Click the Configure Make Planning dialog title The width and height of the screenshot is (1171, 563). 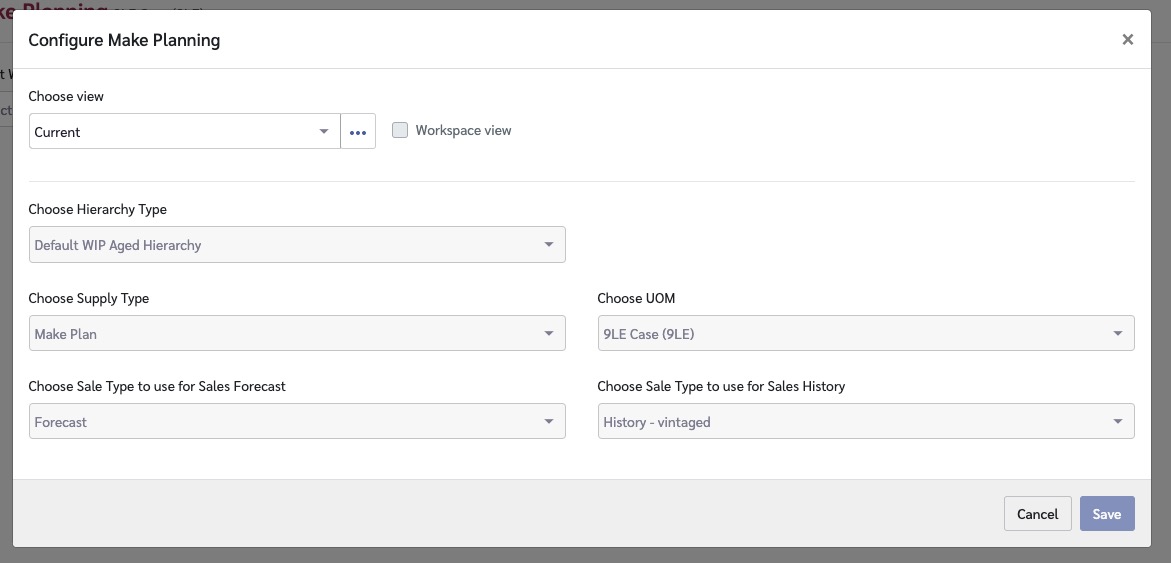click(124, 40)
